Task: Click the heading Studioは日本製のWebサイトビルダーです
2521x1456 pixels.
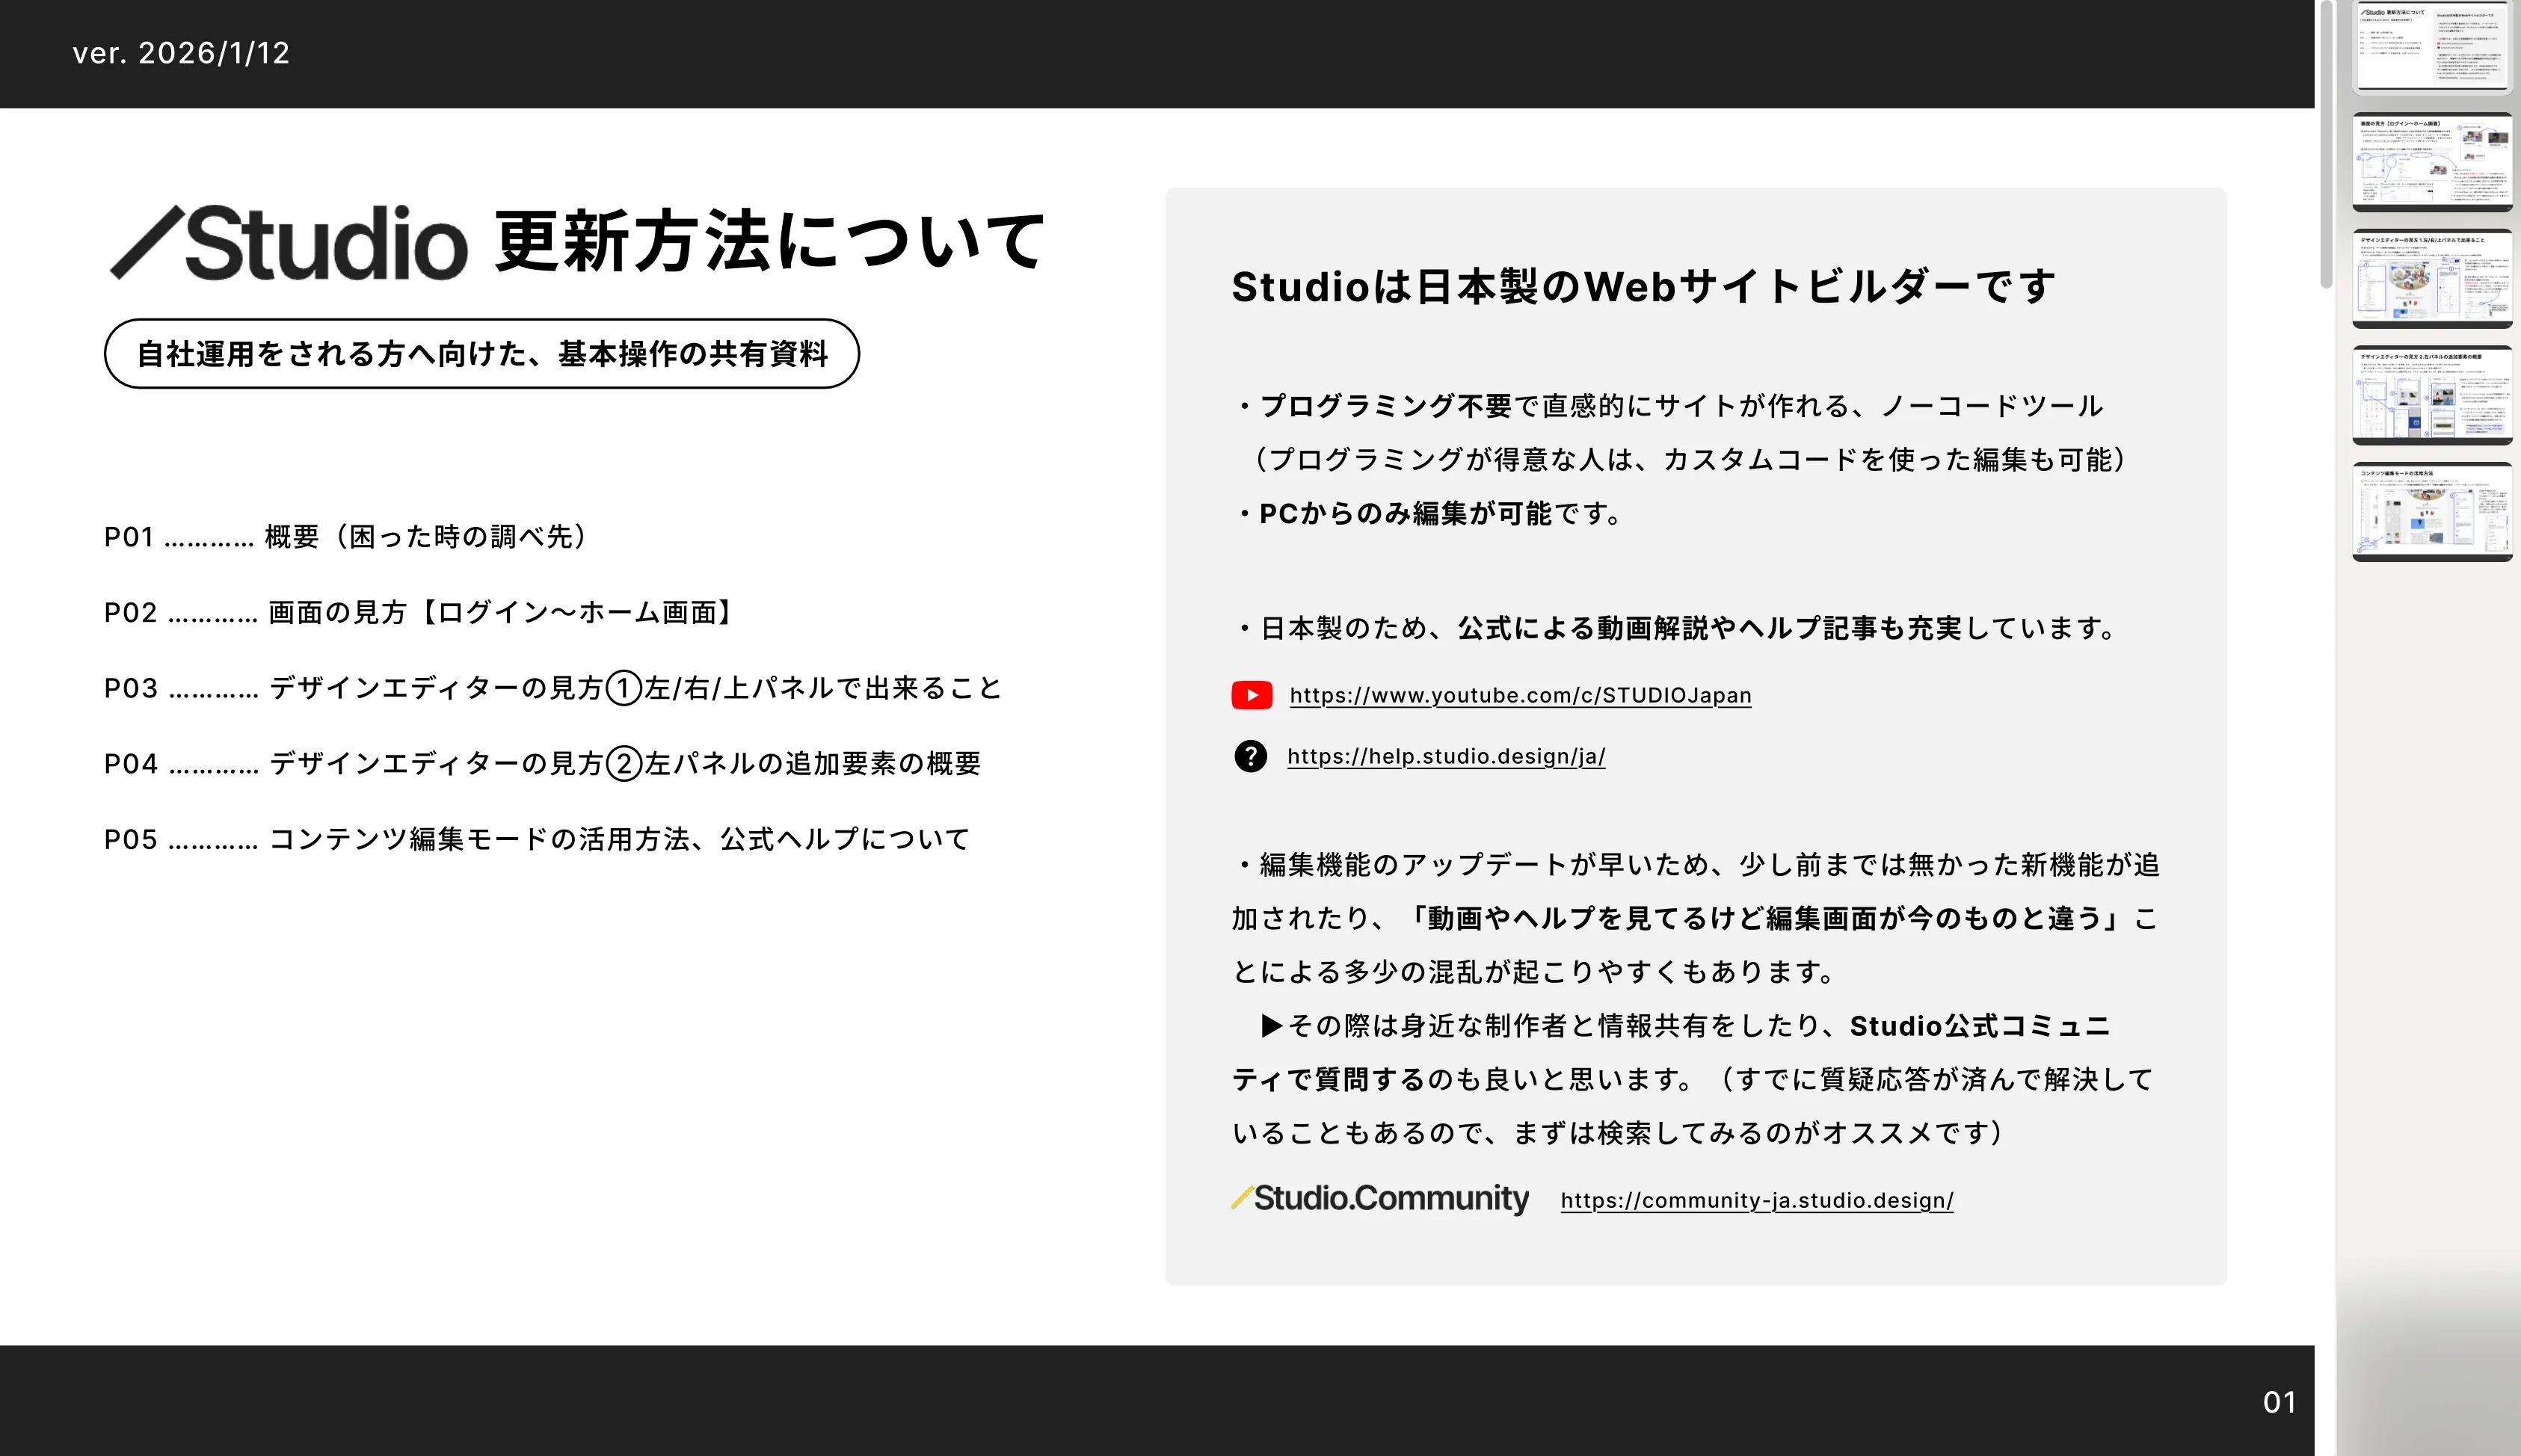Action: click(x=1643, y=287)
